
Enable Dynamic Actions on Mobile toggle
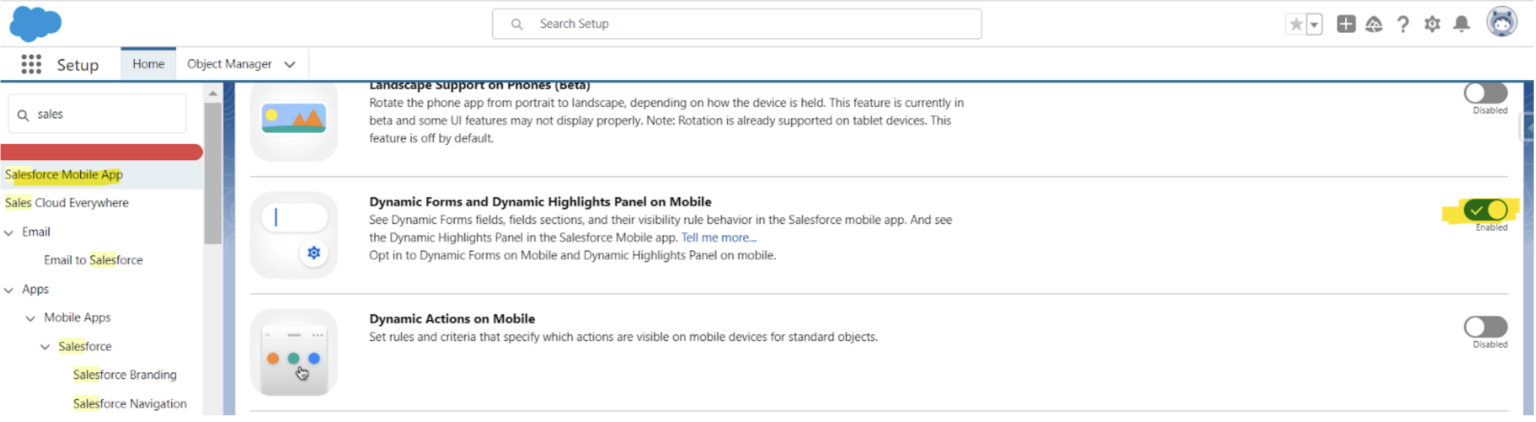[x=1485, y=327]
